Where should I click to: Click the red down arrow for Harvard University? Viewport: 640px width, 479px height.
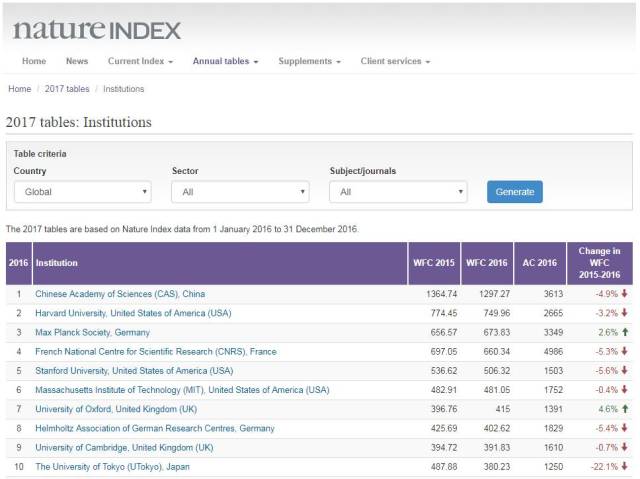pos(624,312)
